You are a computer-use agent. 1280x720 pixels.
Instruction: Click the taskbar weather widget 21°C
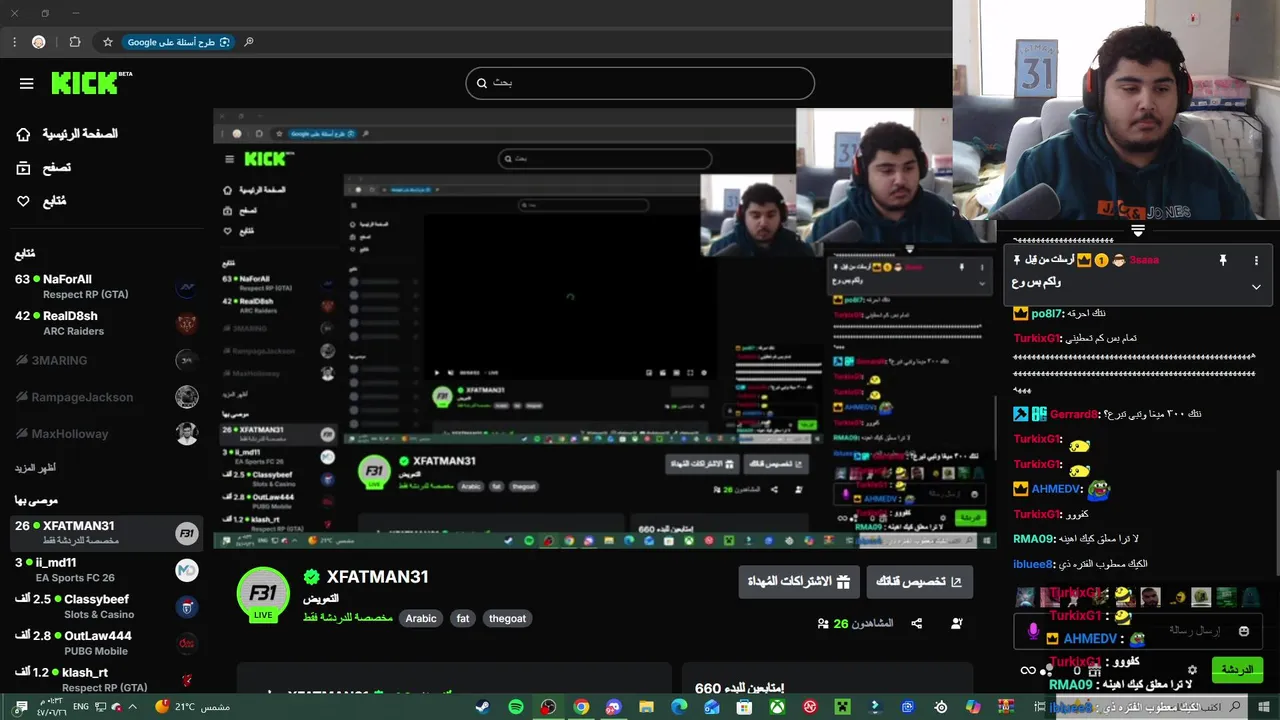pos(193,707)
